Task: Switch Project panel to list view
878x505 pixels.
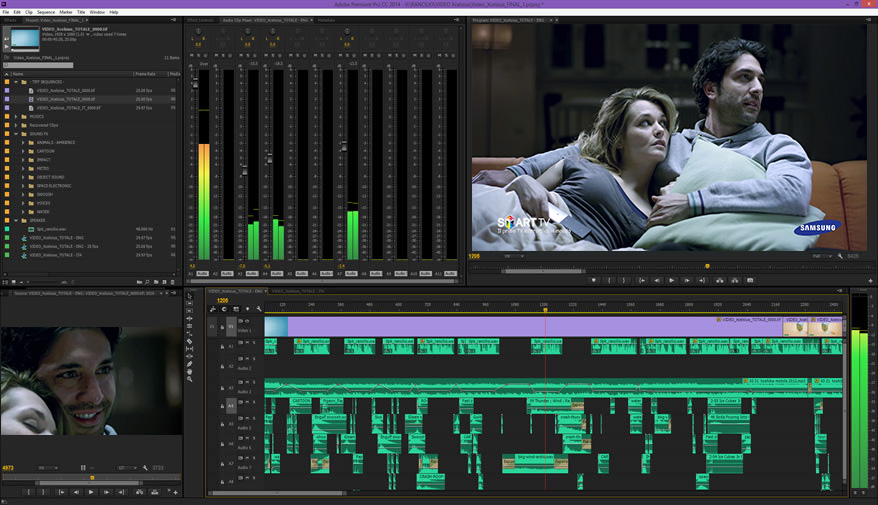Action: click(6, 282)
